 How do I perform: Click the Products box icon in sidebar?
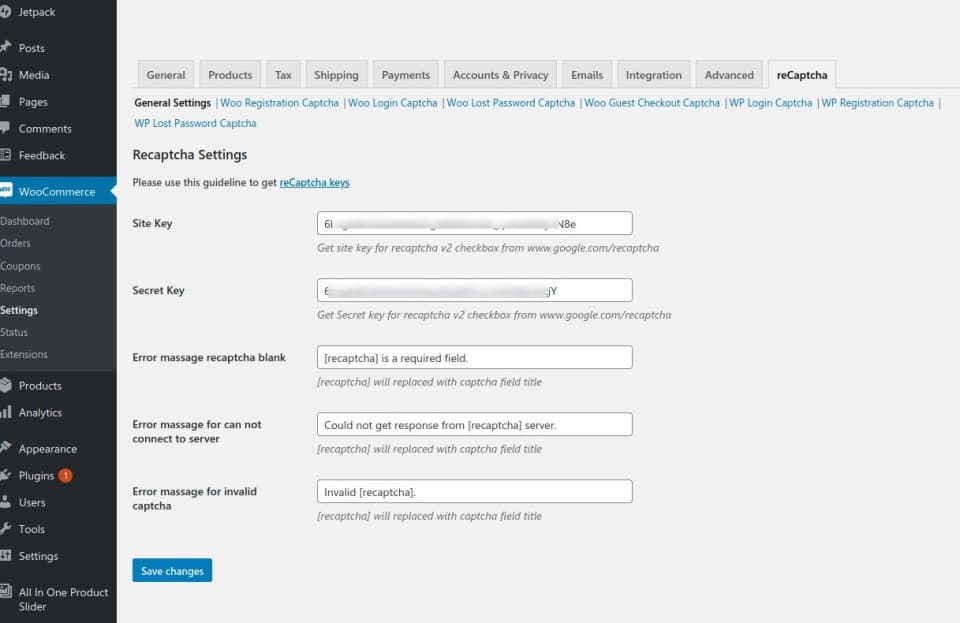(x=6, y=385)
